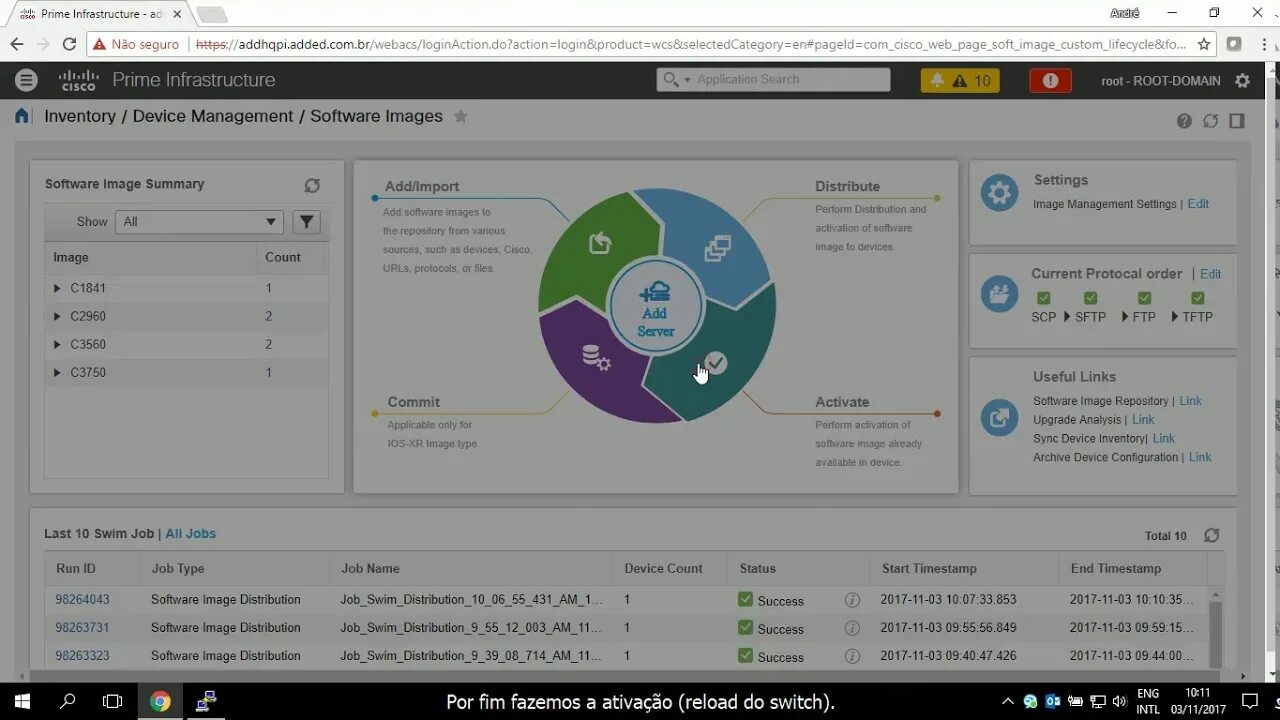1280x720 pixels.
Task: Open root - ROOT-DOMAIN user menu
Action: [x=1161, y=81]
